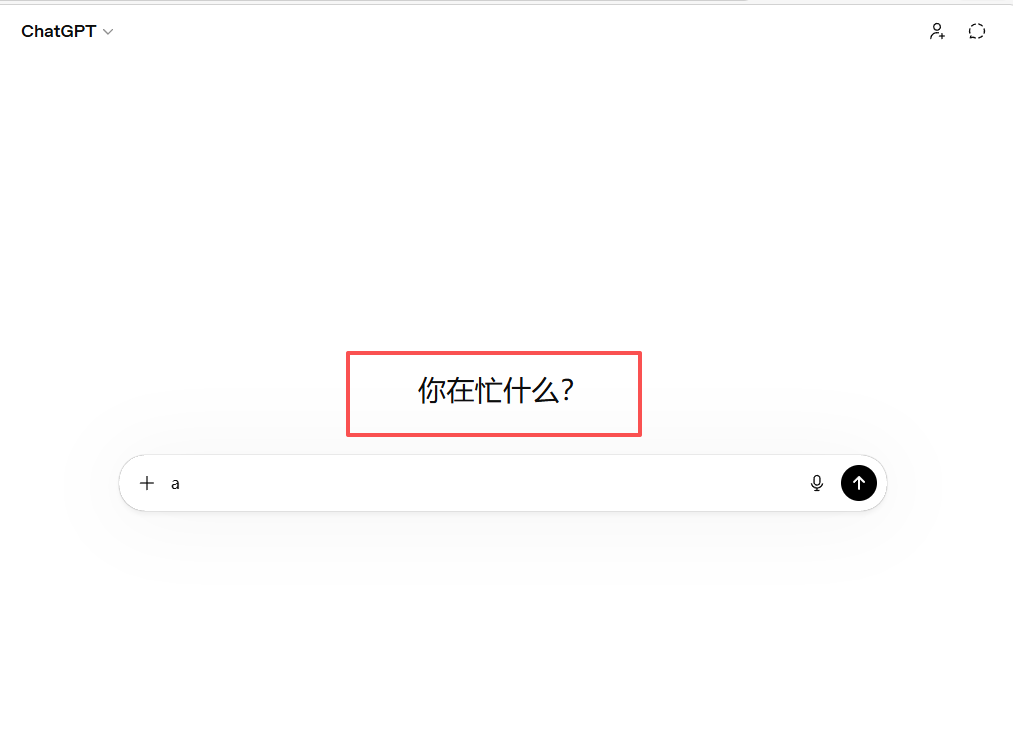The image size is (1013, 742).
Task: Select the ChatGPT title in header
Action: click(58, 31)
